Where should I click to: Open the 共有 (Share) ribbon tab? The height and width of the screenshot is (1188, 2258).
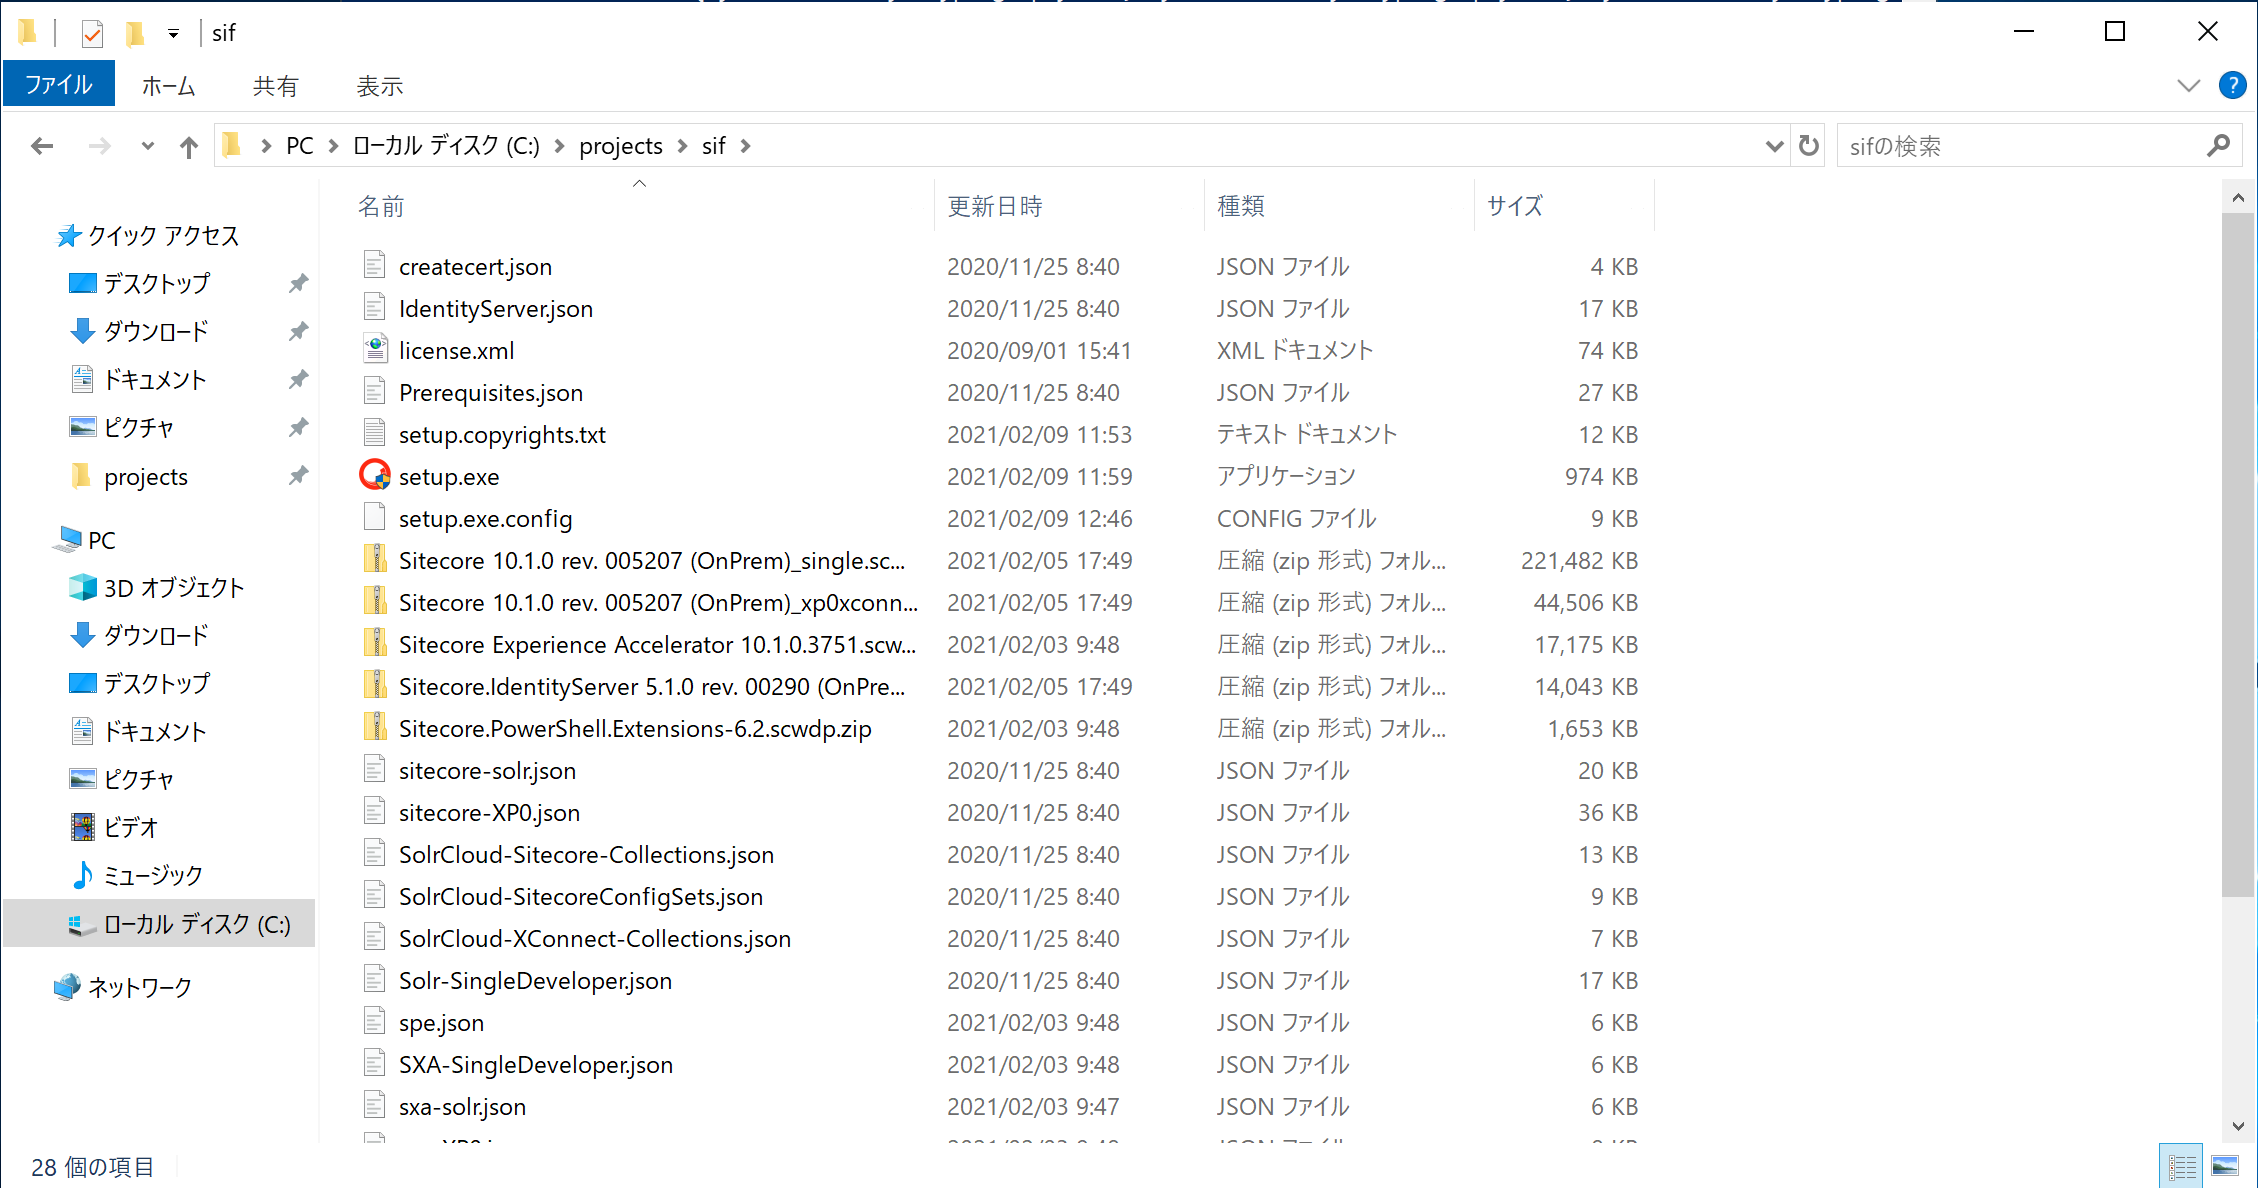(x=275, y=86)
